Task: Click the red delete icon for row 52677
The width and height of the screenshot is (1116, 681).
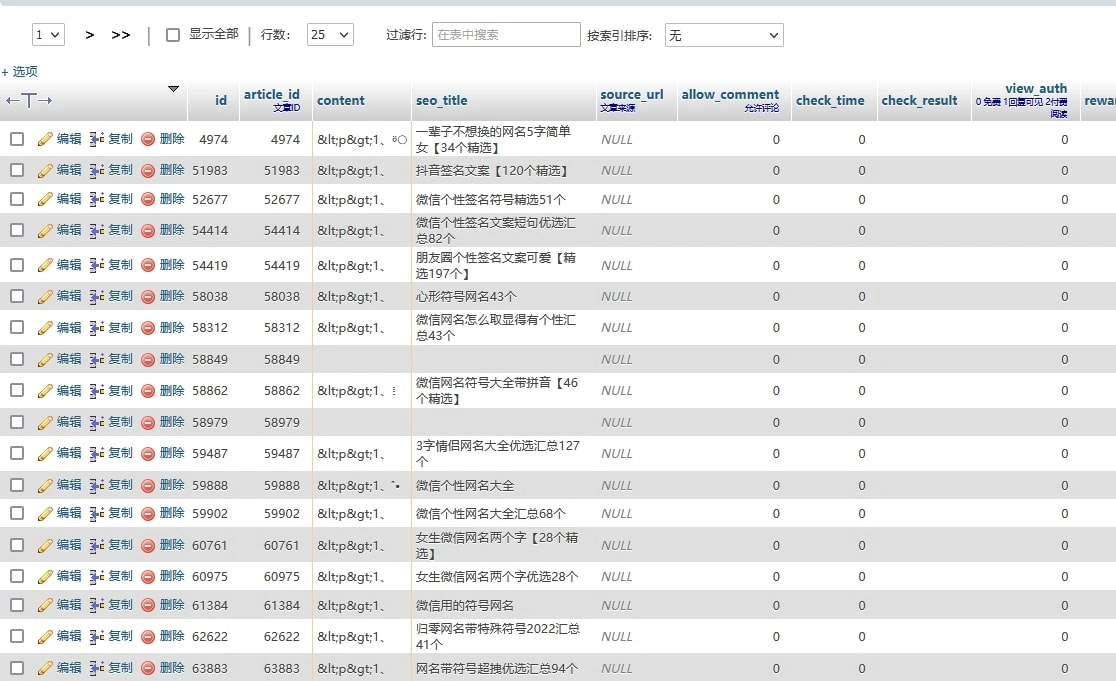Action: tap(148, 200)
